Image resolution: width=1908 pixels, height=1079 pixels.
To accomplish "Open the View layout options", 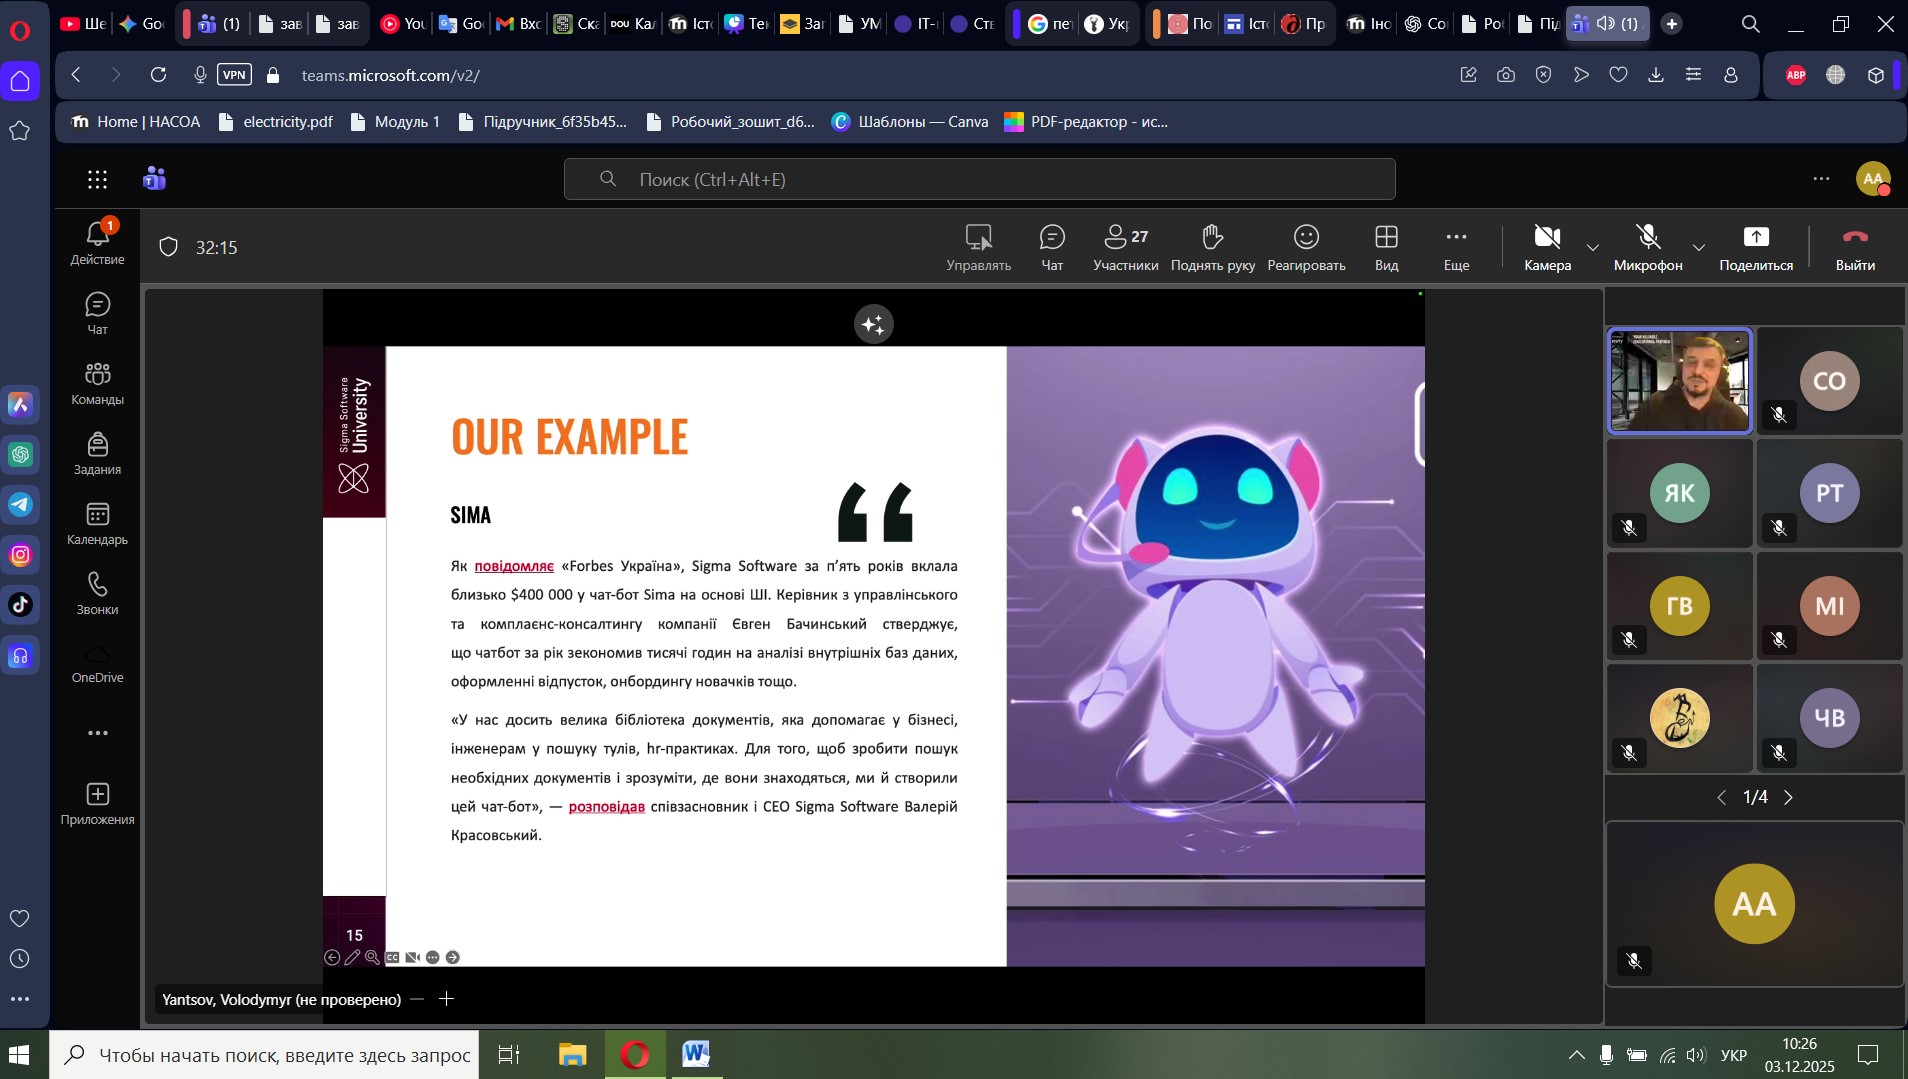I will pos(1386,247).
